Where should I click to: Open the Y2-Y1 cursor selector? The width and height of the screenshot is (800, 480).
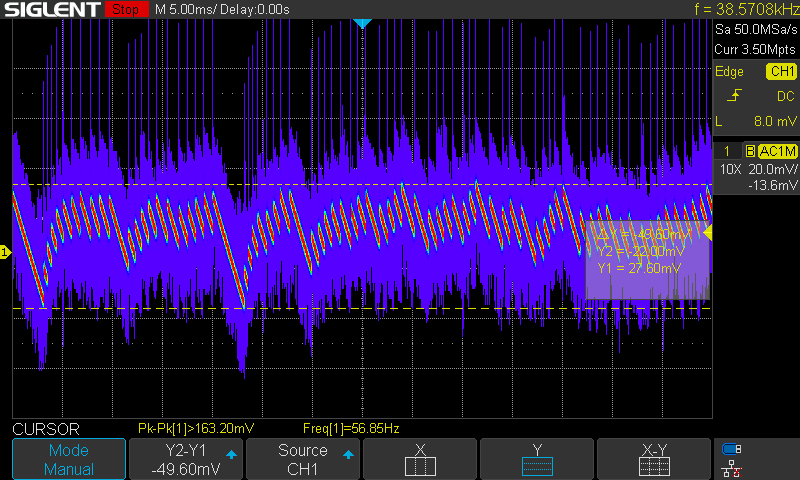click(x=186, y=459)
